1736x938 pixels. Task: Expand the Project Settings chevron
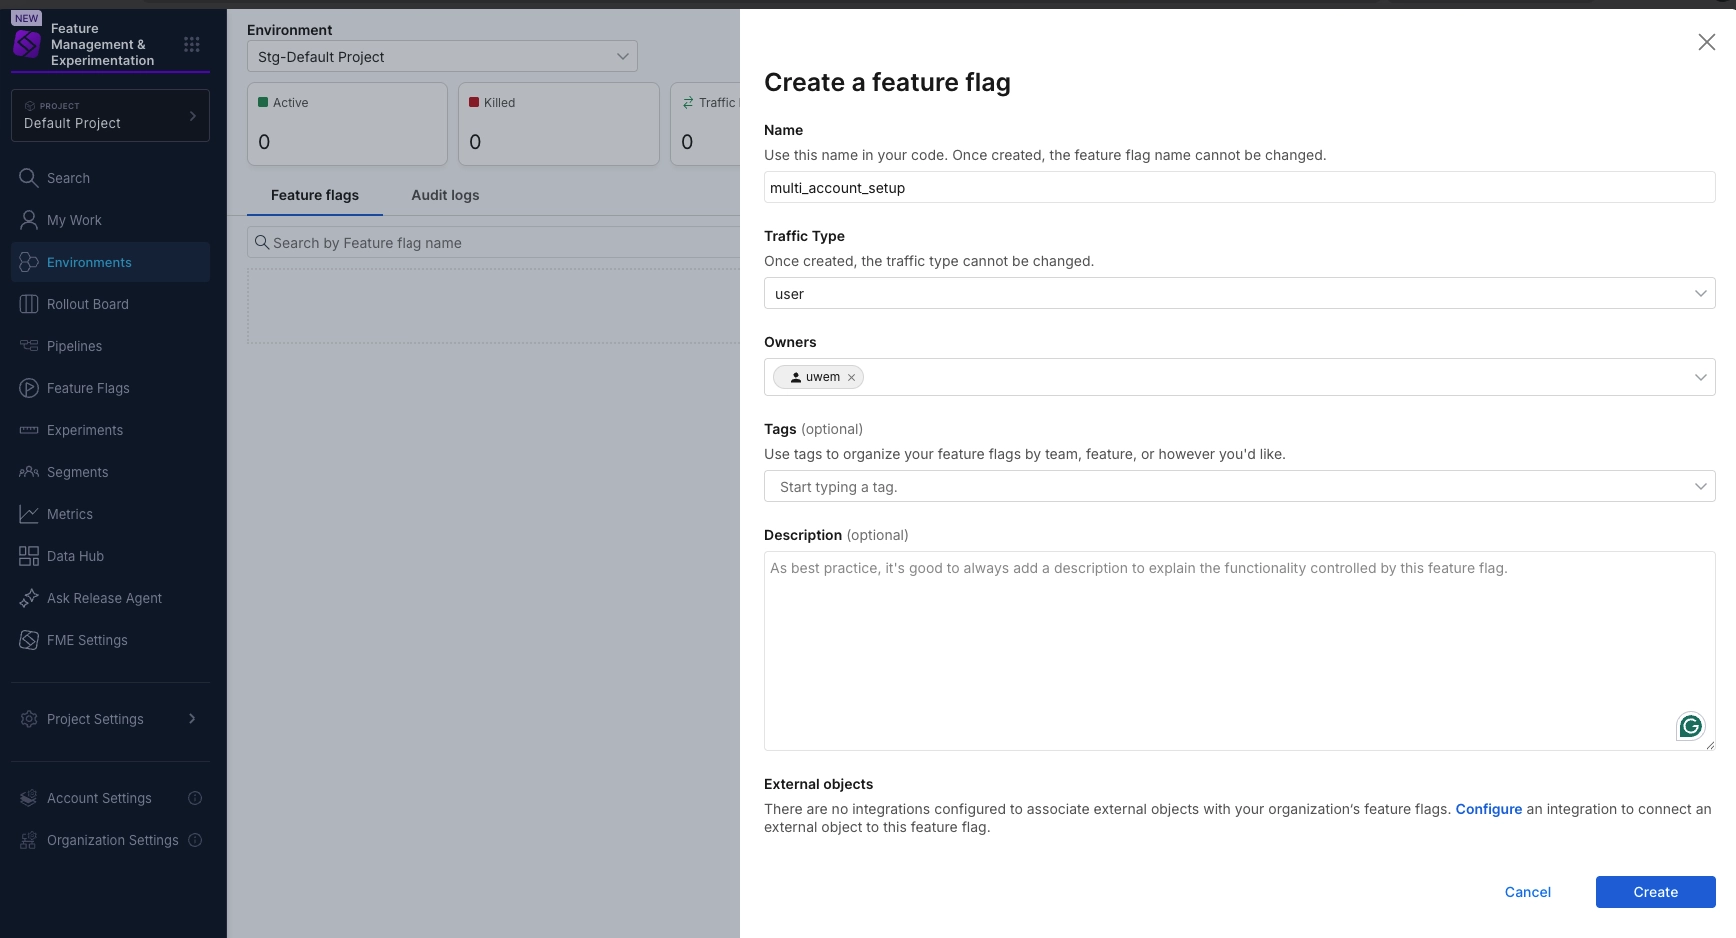192,719
